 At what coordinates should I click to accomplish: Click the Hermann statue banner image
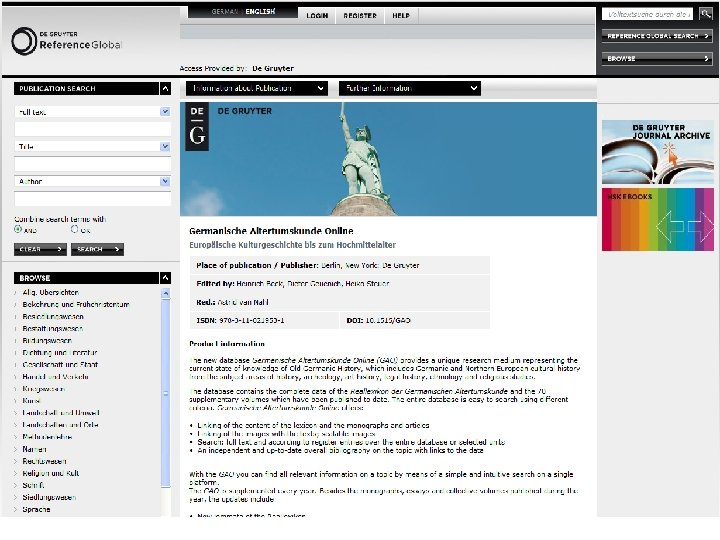tap(388, 159)
